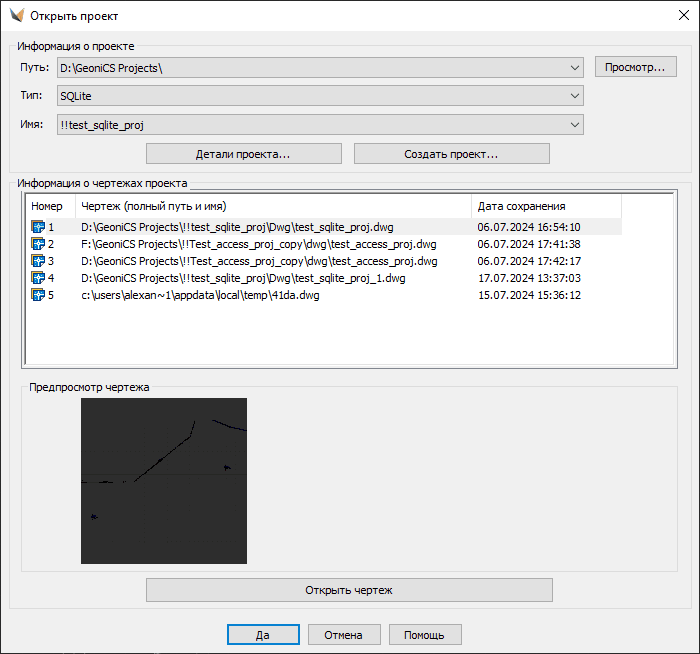
Task: Click the drawing preview thumbnail
Action: 164,481
